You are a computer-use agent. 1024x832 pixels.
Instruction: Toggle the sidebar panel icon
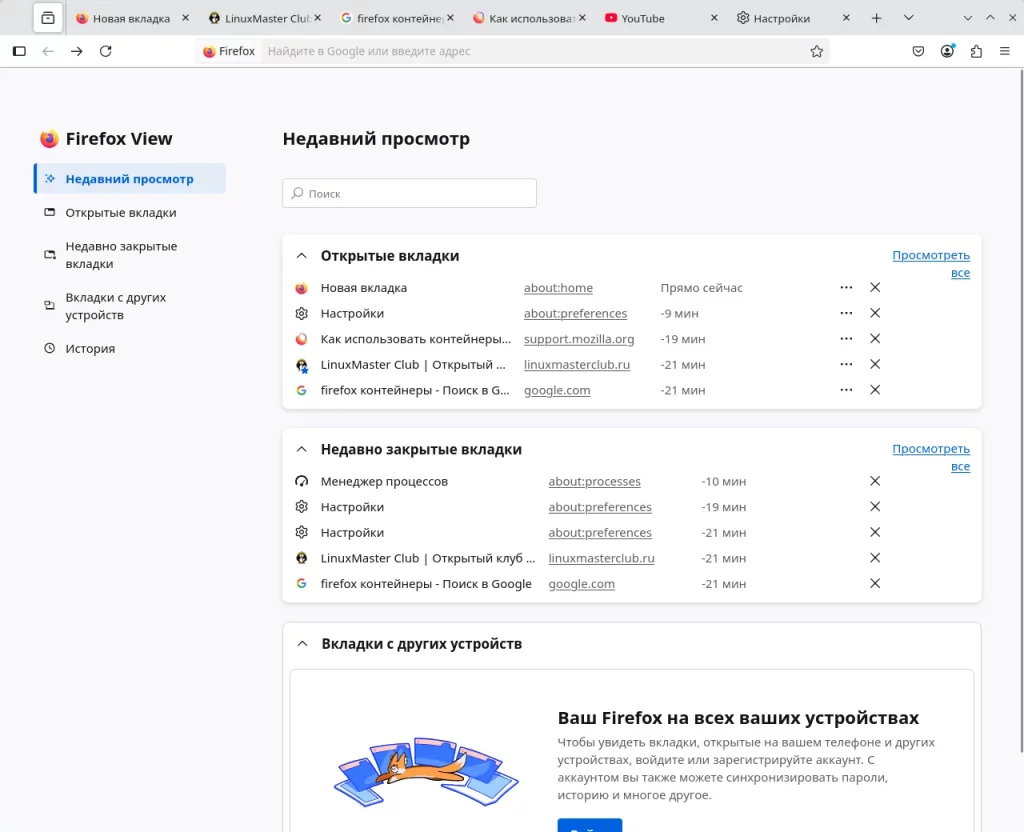point(20,51)
